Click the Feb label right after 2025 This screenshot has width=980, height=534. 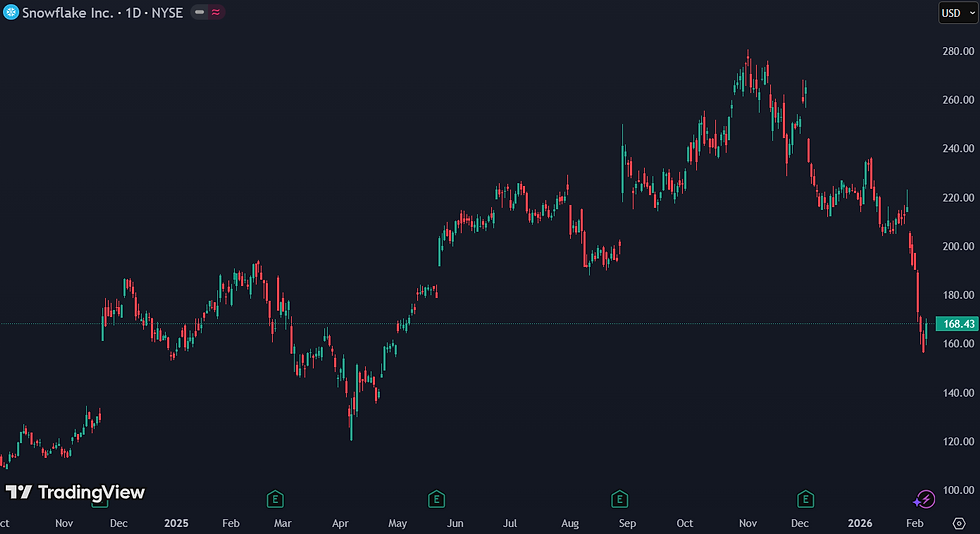231,523
